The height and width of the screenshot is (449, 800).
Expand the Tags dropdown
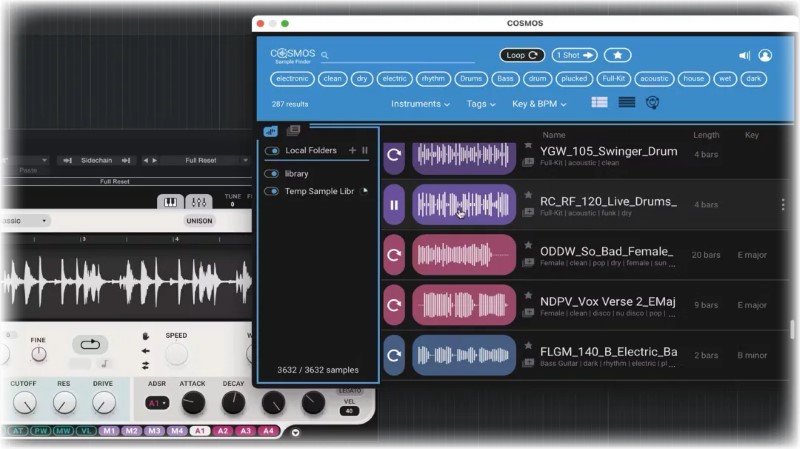coord(481,104)
